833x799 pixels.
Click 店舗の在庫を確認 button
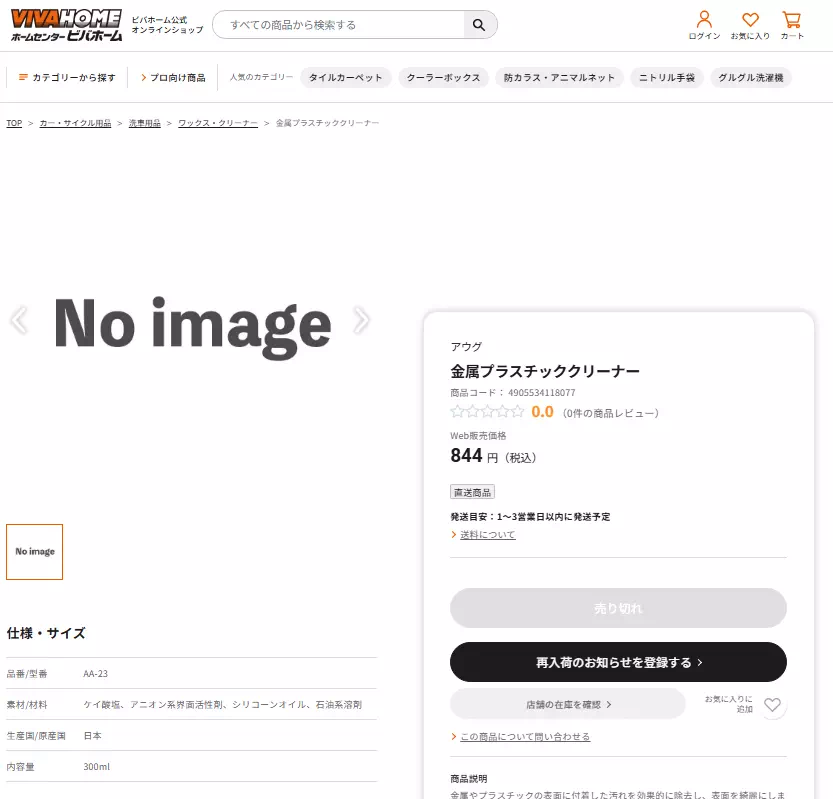coord(567,704)
